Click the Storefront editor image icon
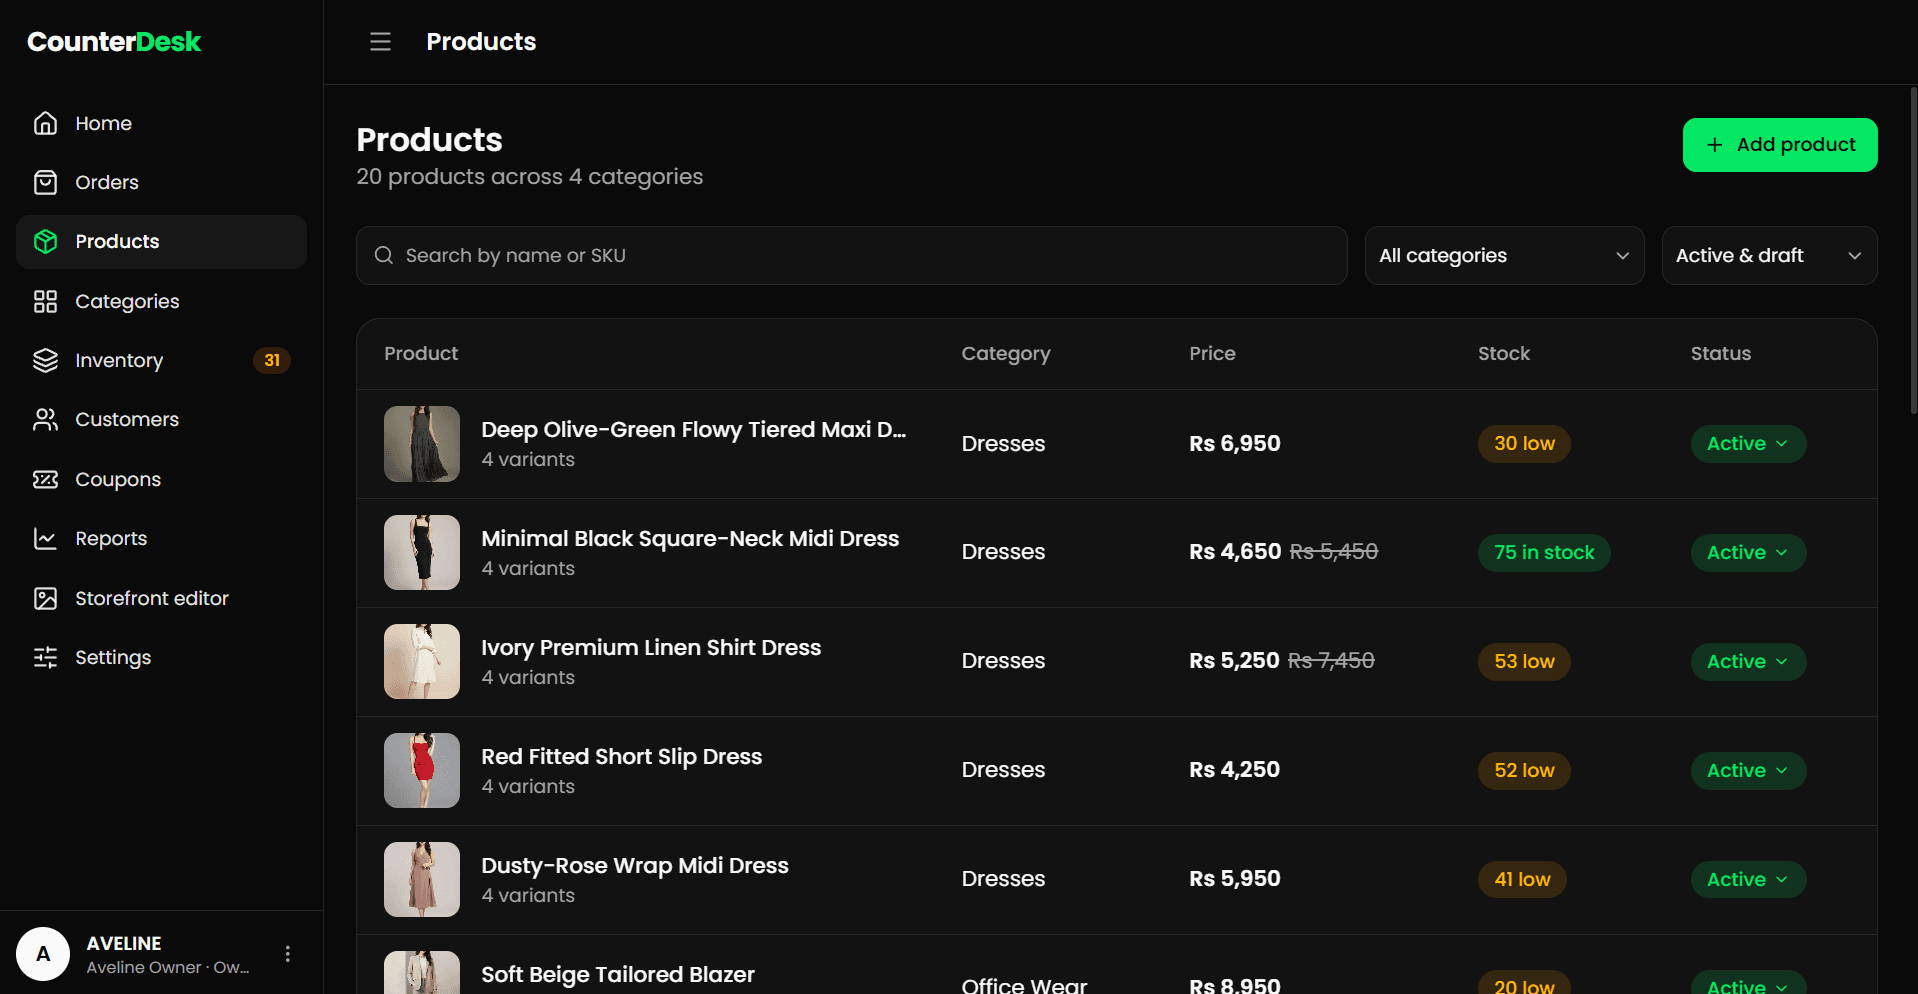The width and height of the screenshot is (1918, 994). (45, 598)
